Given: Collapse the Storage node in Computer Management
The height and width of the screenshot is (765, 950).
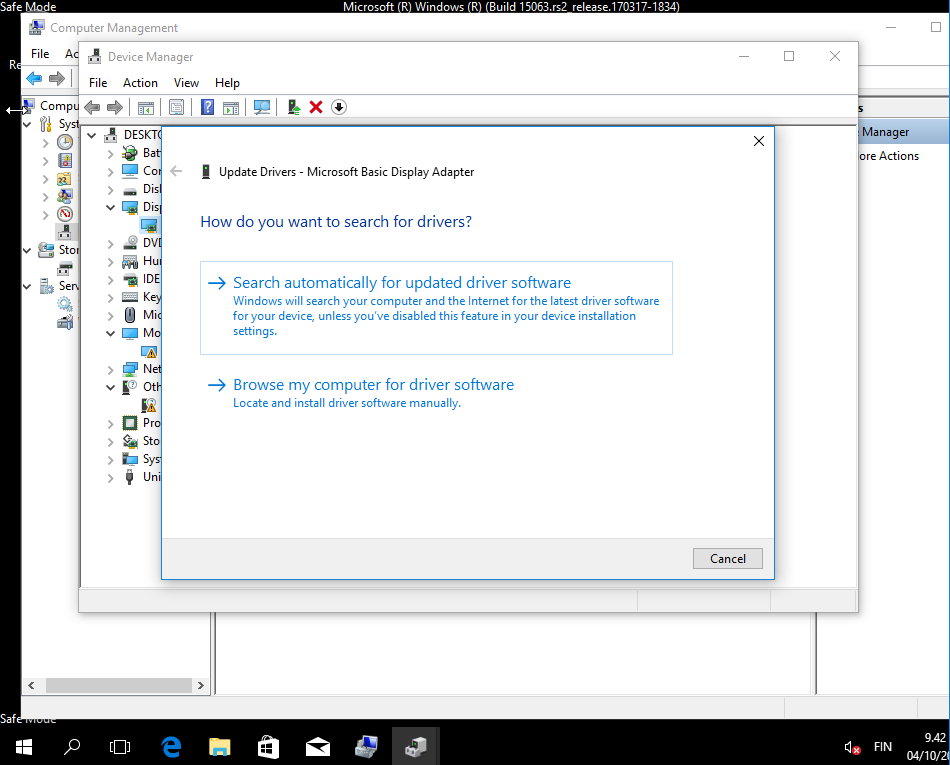Looking at the screenshot, I should click(27, 250).
